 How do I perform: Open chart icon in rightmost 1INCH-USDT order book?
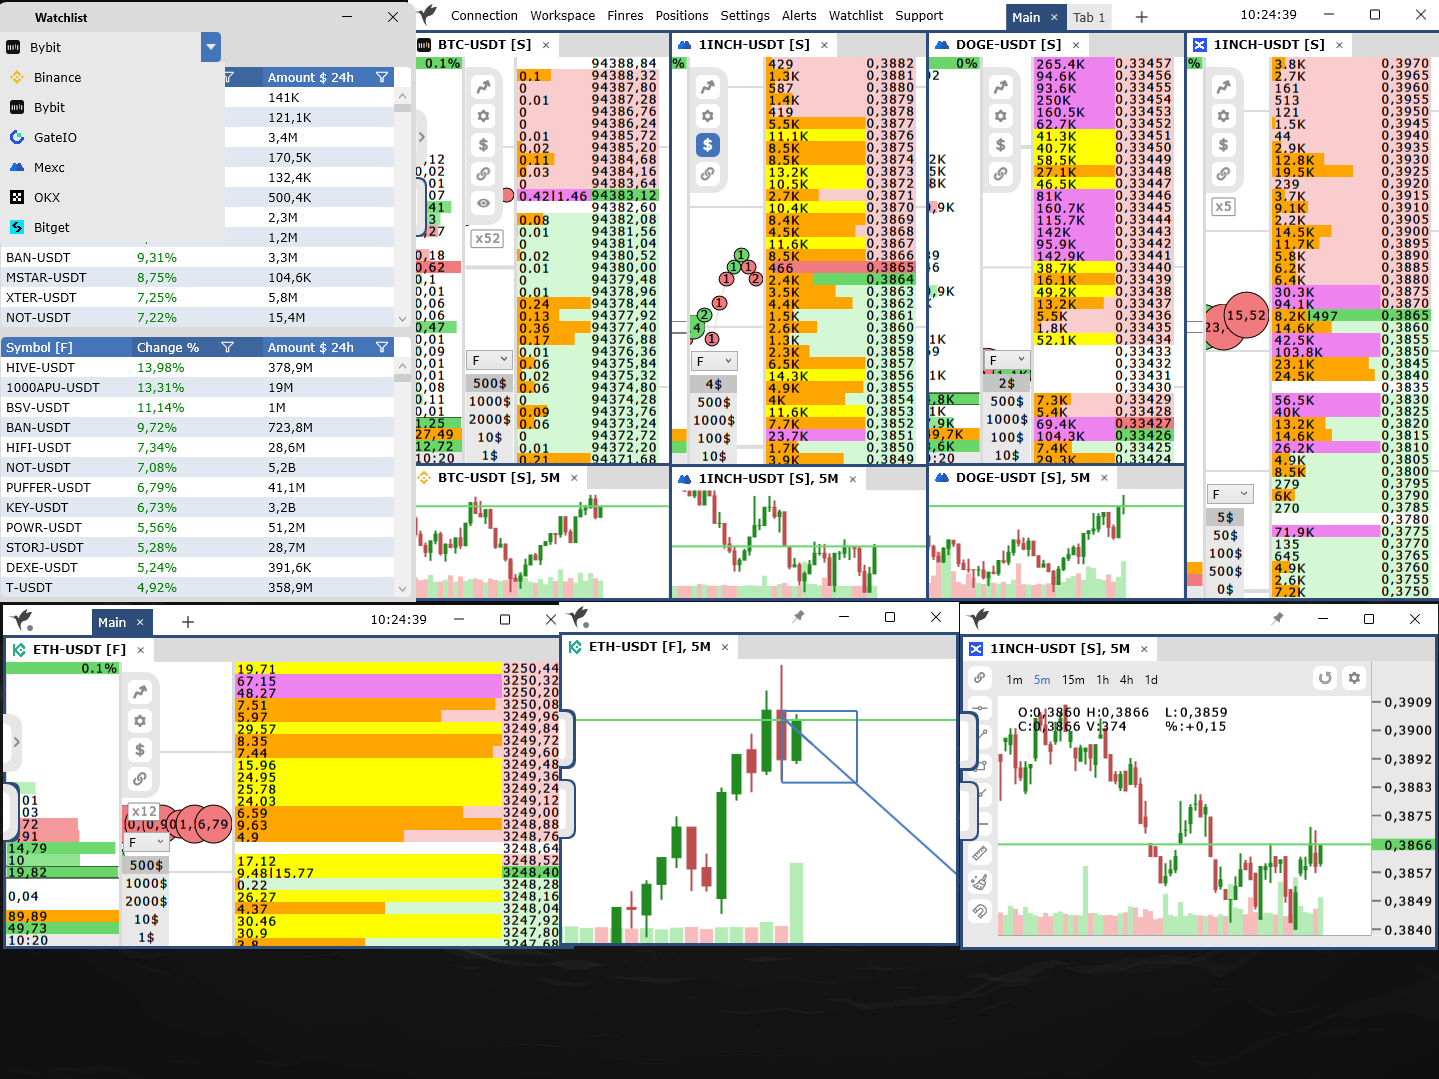click(x=1224, y=87)
